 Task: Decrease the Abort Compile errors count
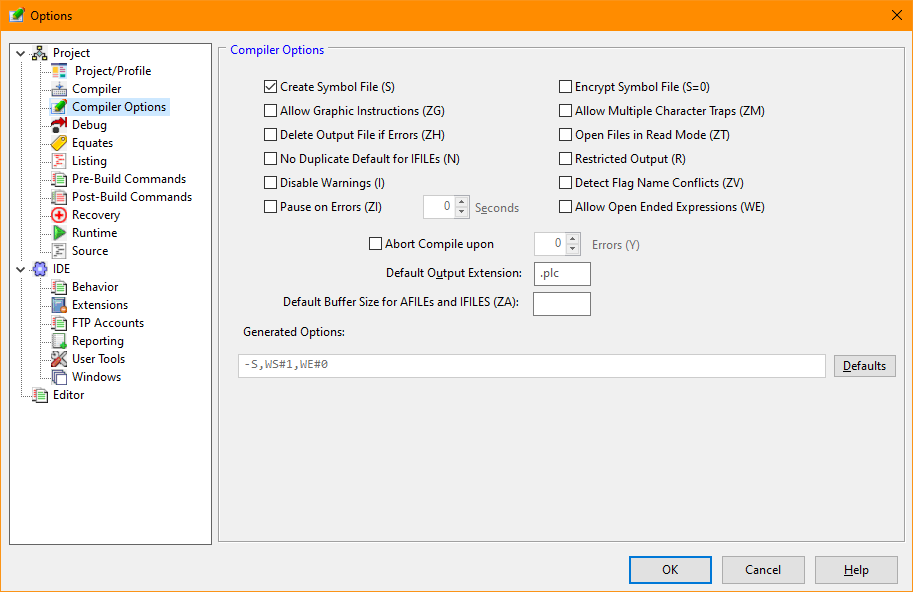(573, 250)
